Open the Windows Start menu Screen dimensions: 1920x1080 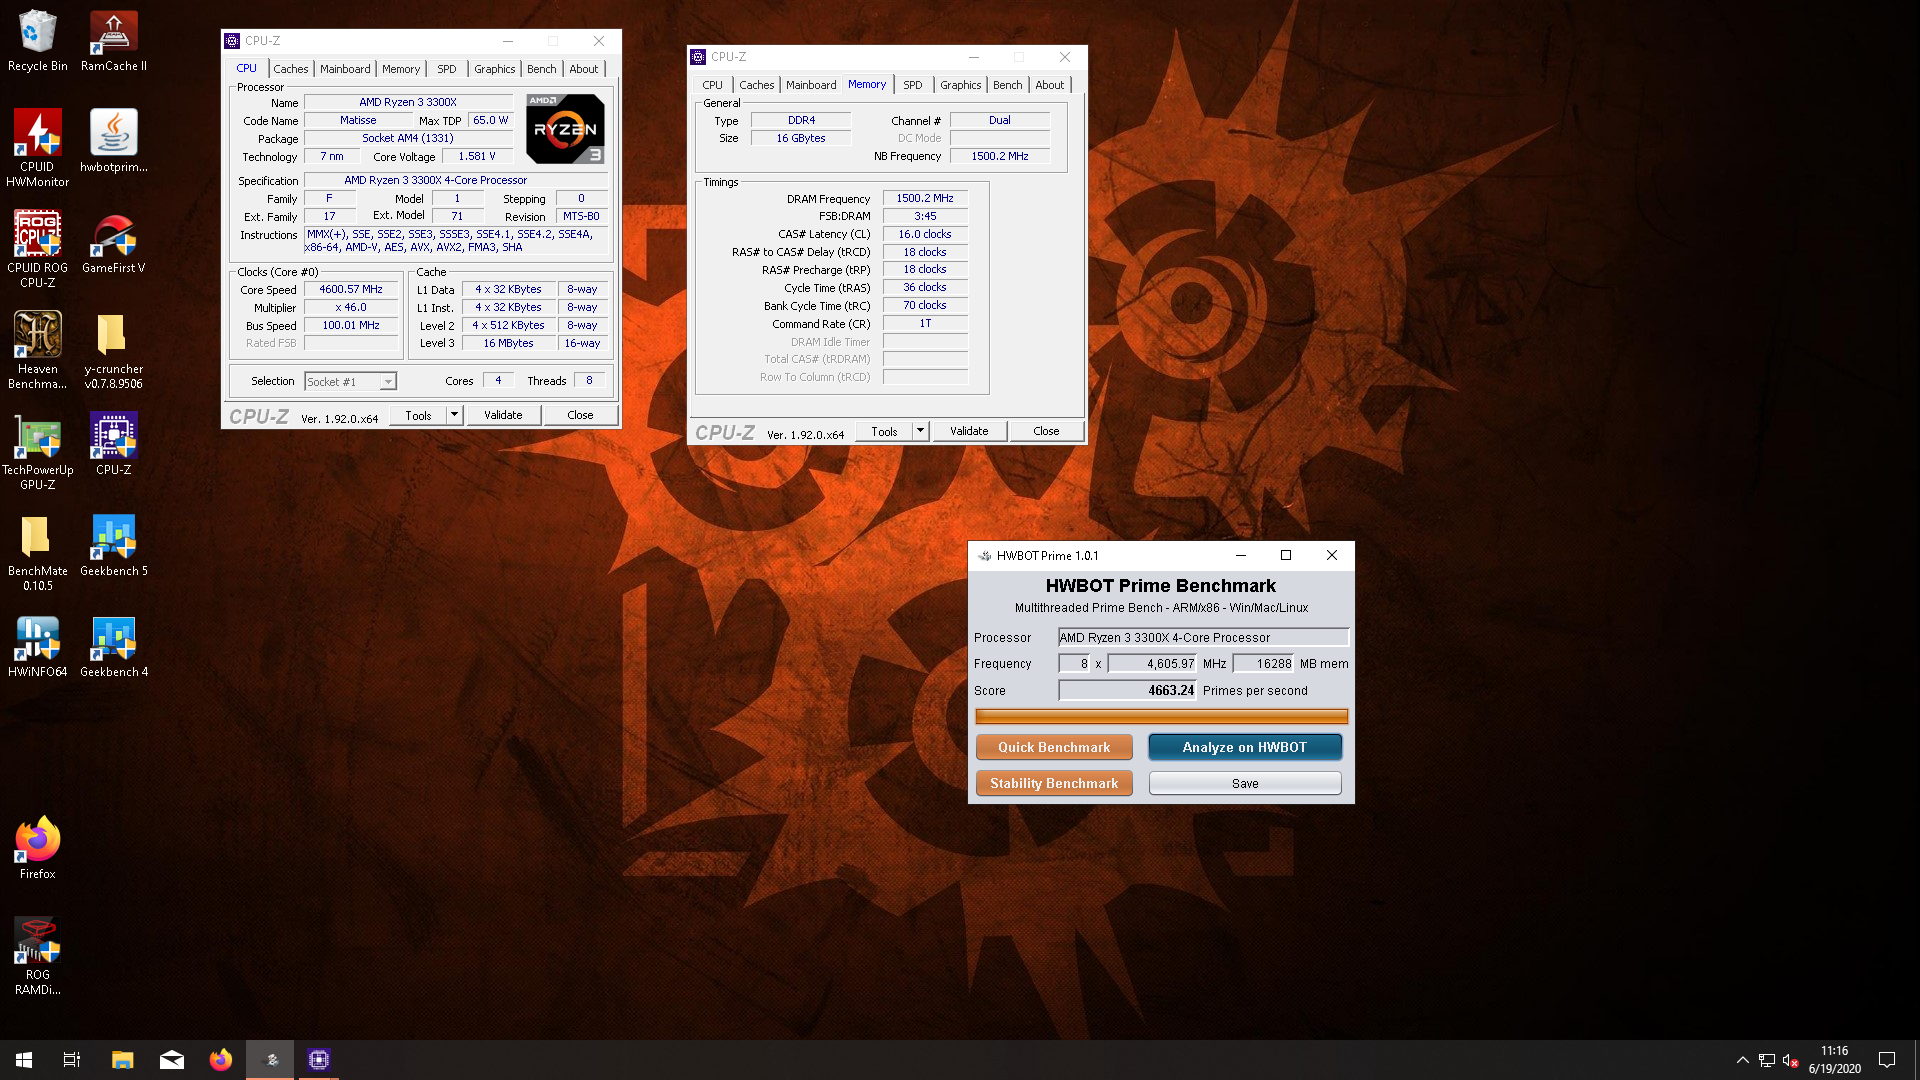pyautogui.click(x=24, y=1060)
